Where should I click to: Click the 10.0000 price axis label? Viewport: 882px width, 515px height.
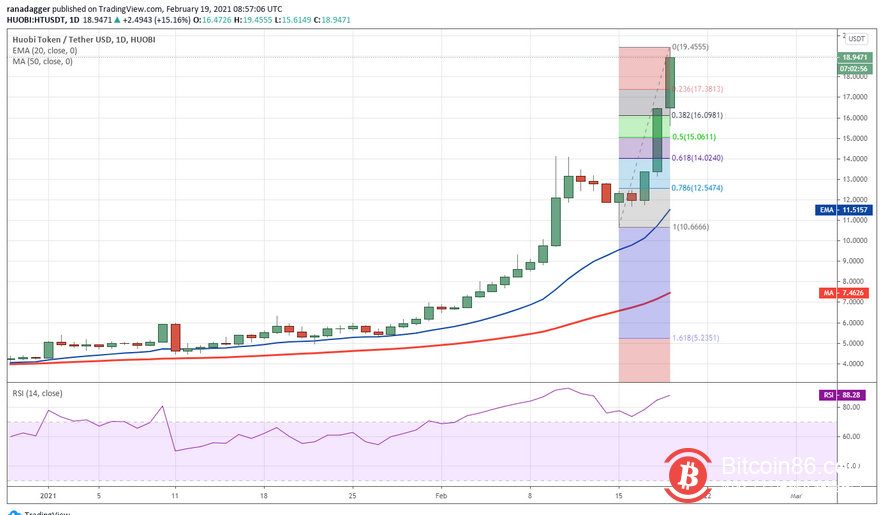[854, 241]
